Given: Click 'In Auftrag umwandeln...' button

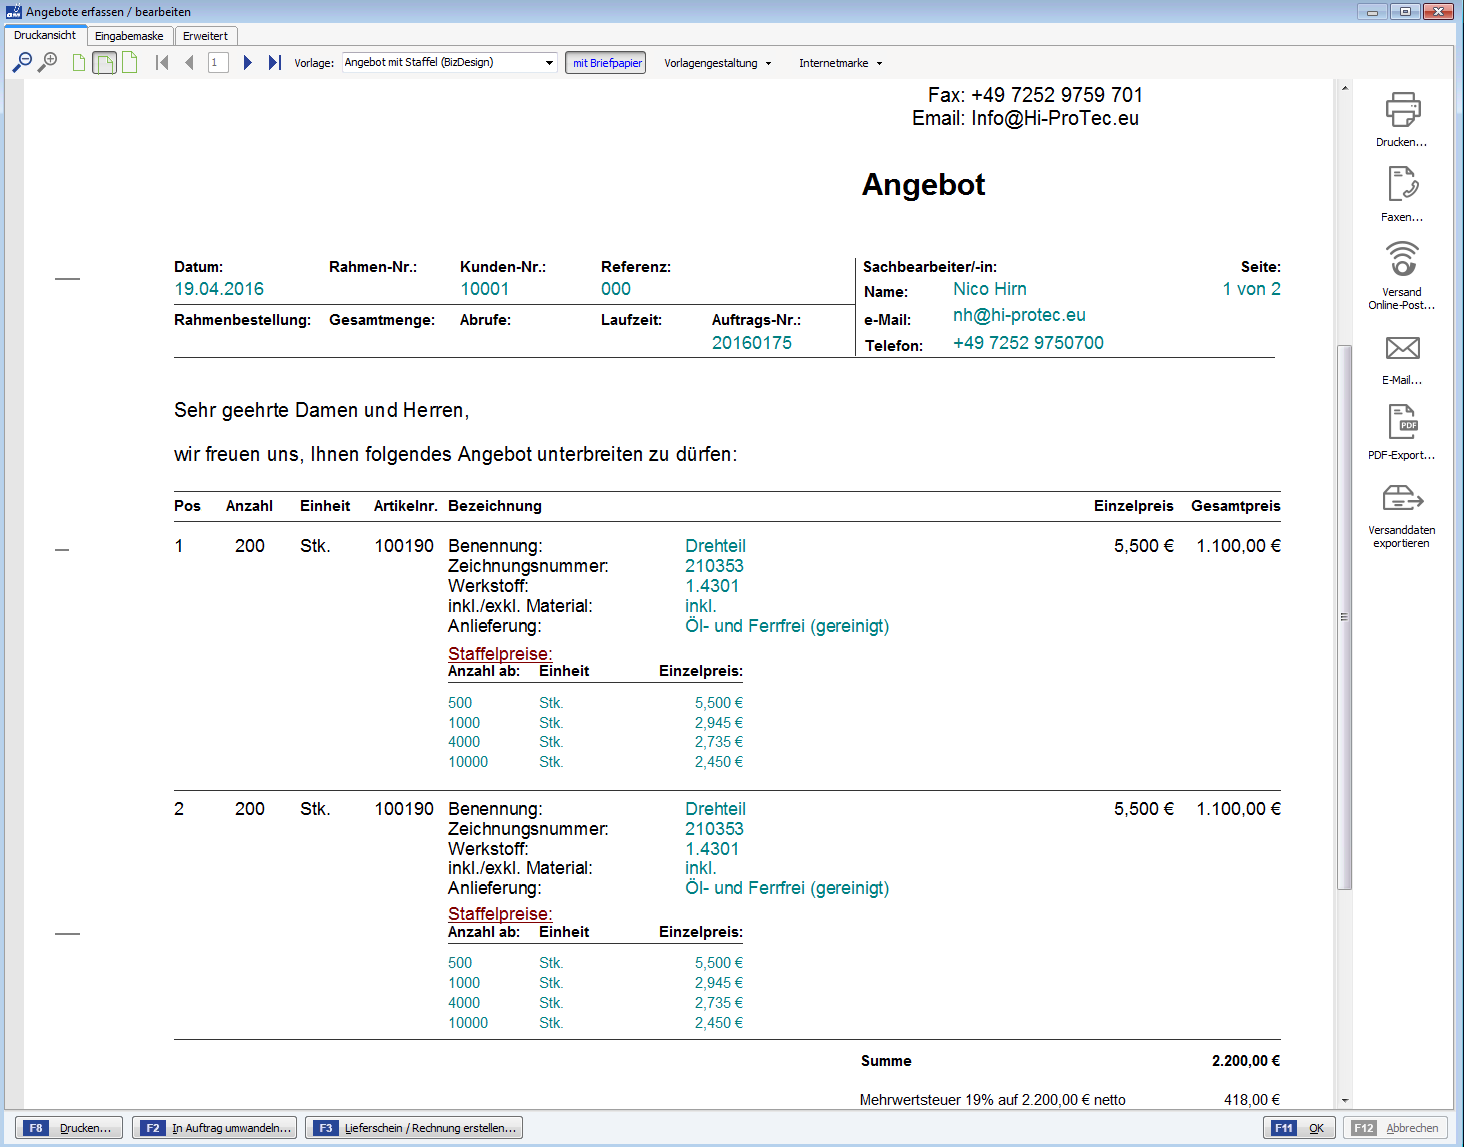Looking at the screenshot, I should coord(215,1128).
